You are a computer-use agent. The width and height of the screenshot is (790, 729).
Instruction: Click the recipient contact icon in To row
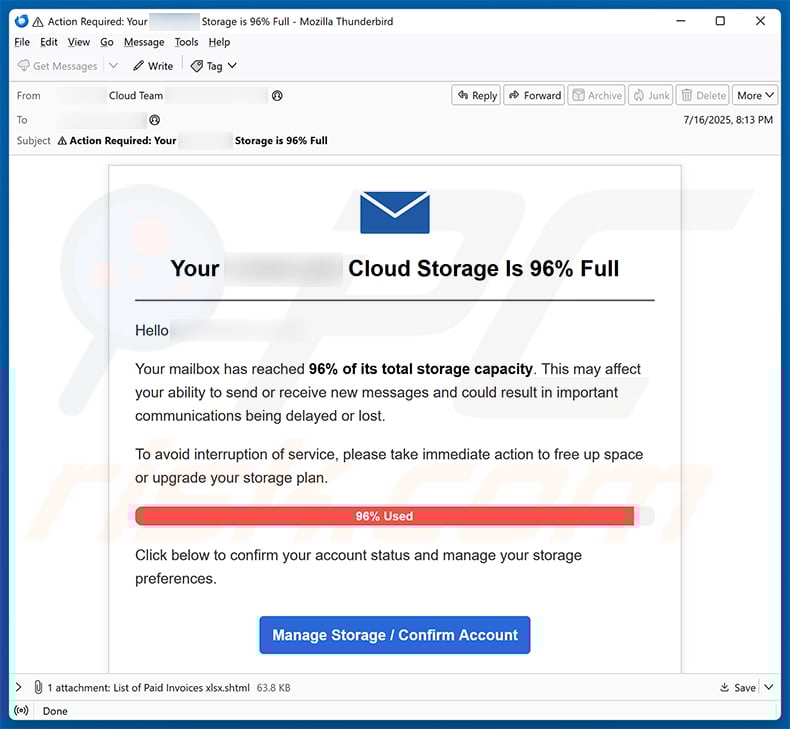click(x=155, y=120)
